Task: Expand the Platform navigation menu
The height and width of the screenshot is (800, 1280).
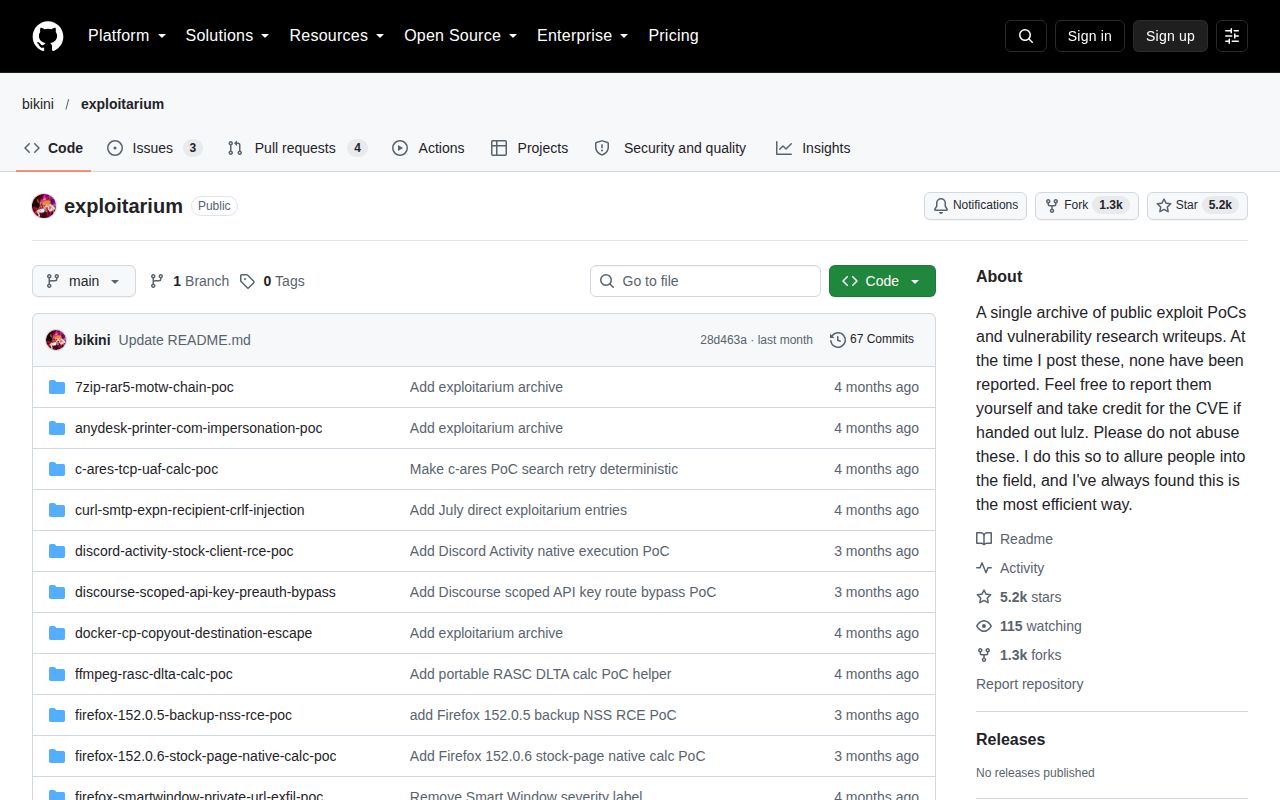Action: (x=127, y=36)
